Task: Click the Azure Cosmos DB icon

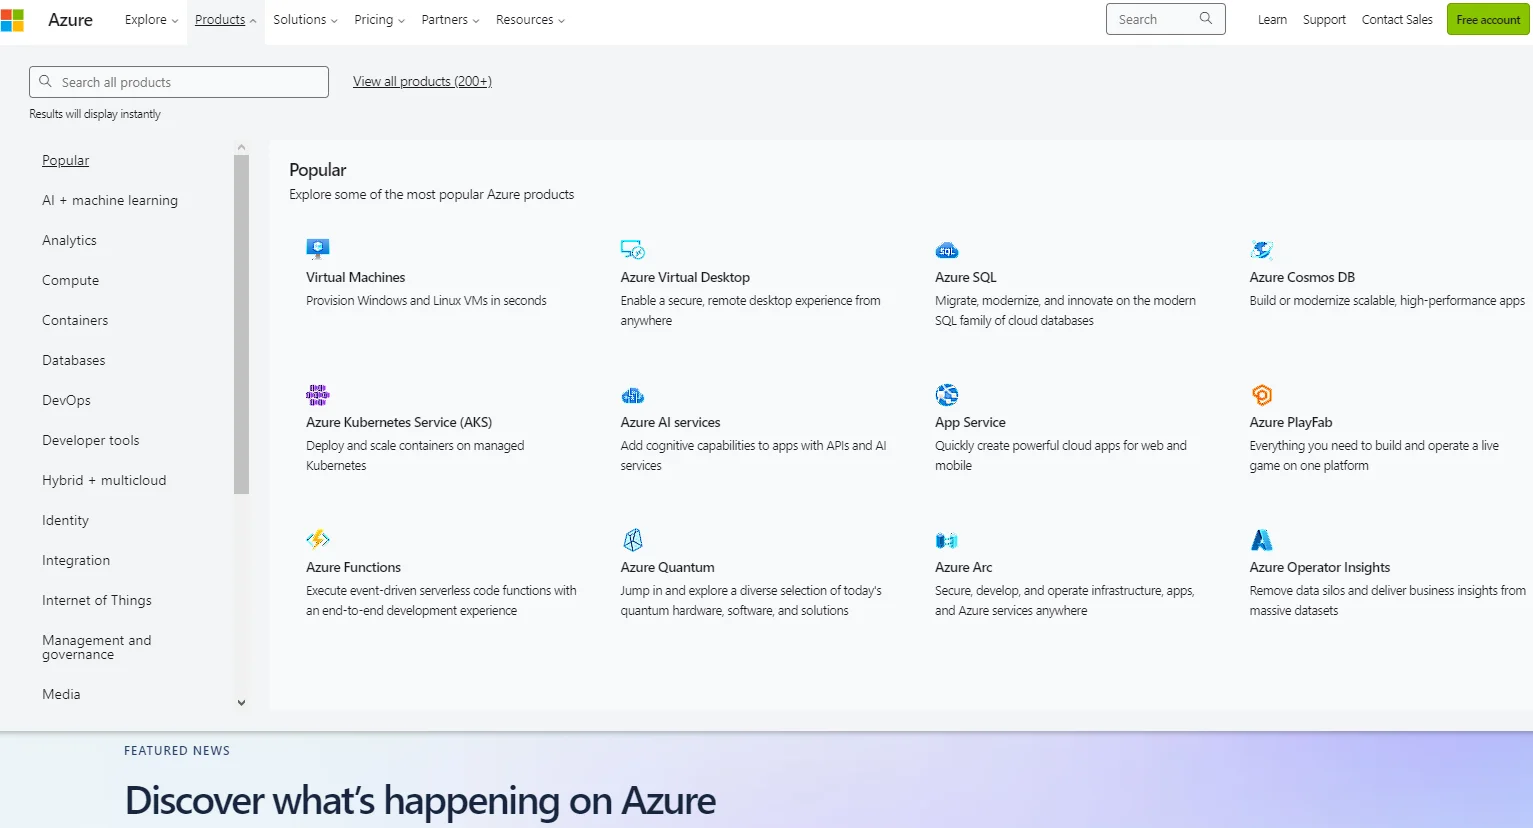Action: pos(1262,249)
